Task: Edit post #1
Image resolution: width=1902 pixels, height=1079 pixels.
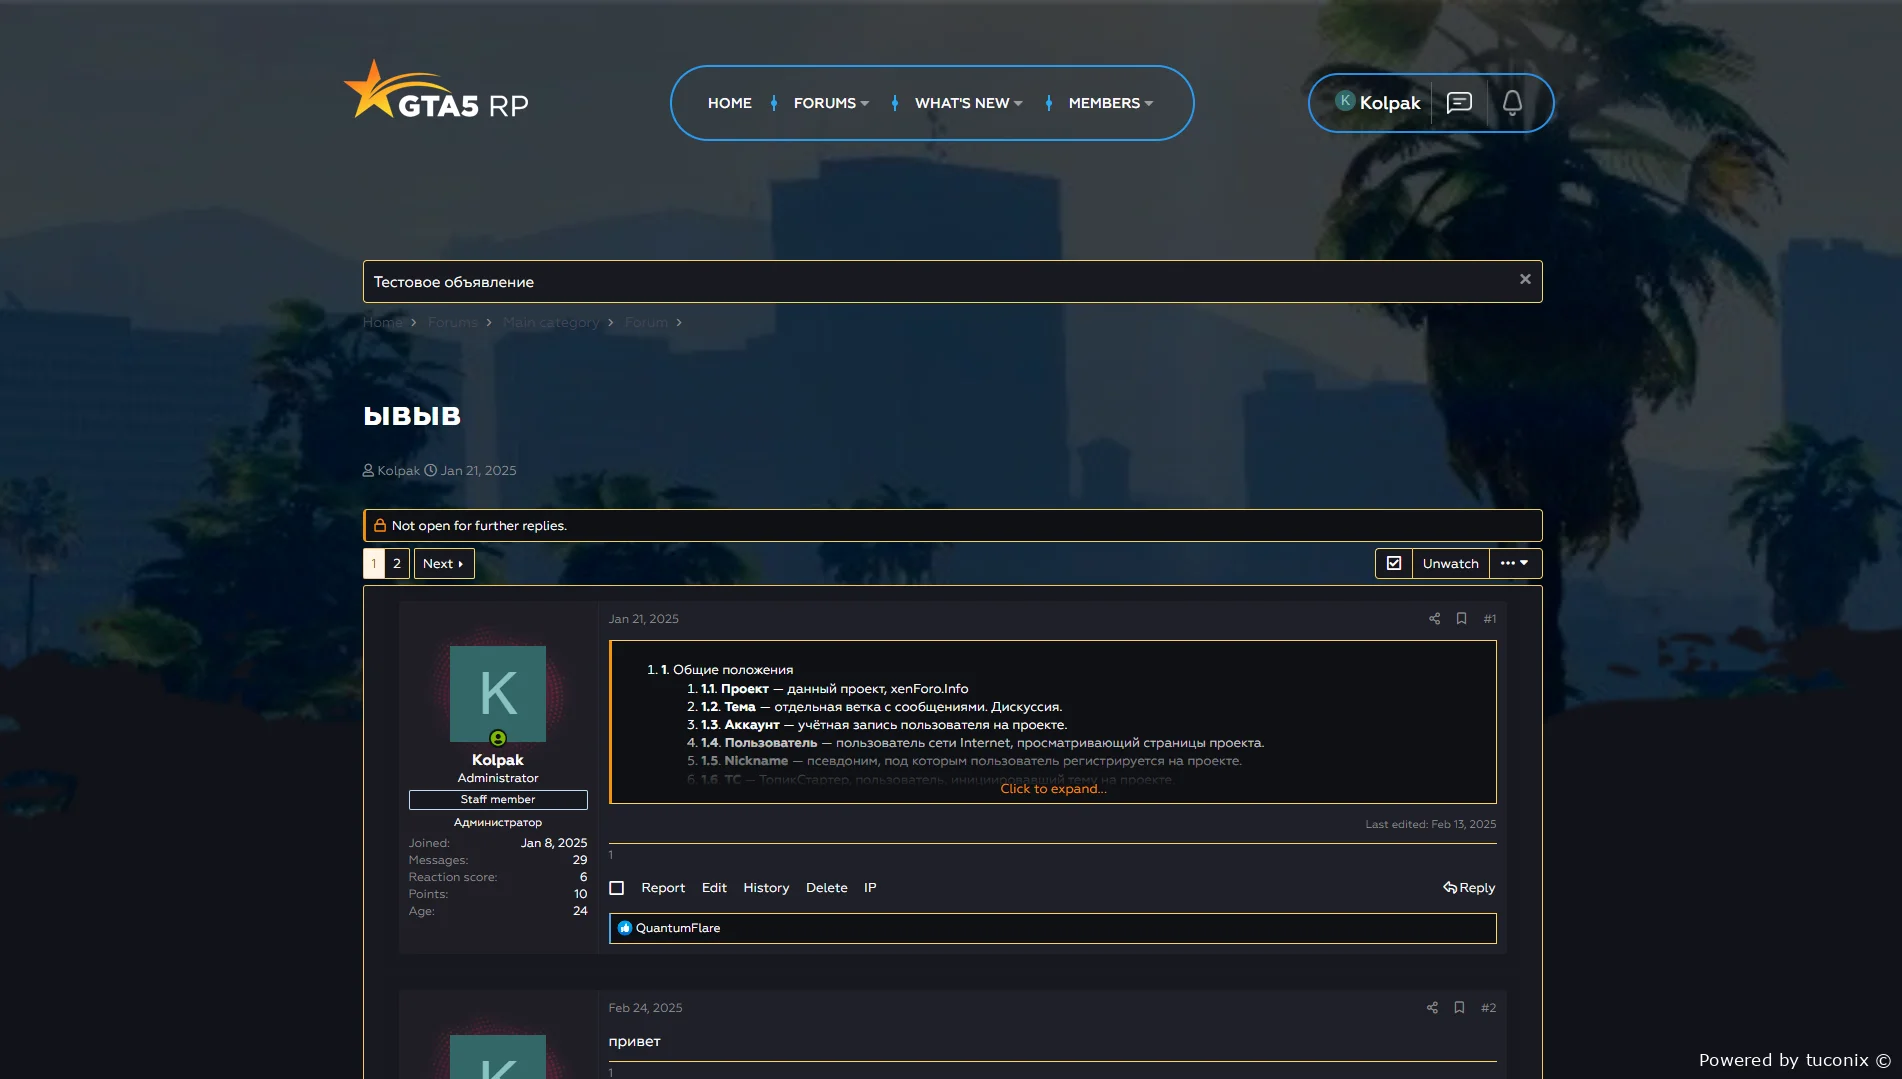Action: (x=714, y=888)
